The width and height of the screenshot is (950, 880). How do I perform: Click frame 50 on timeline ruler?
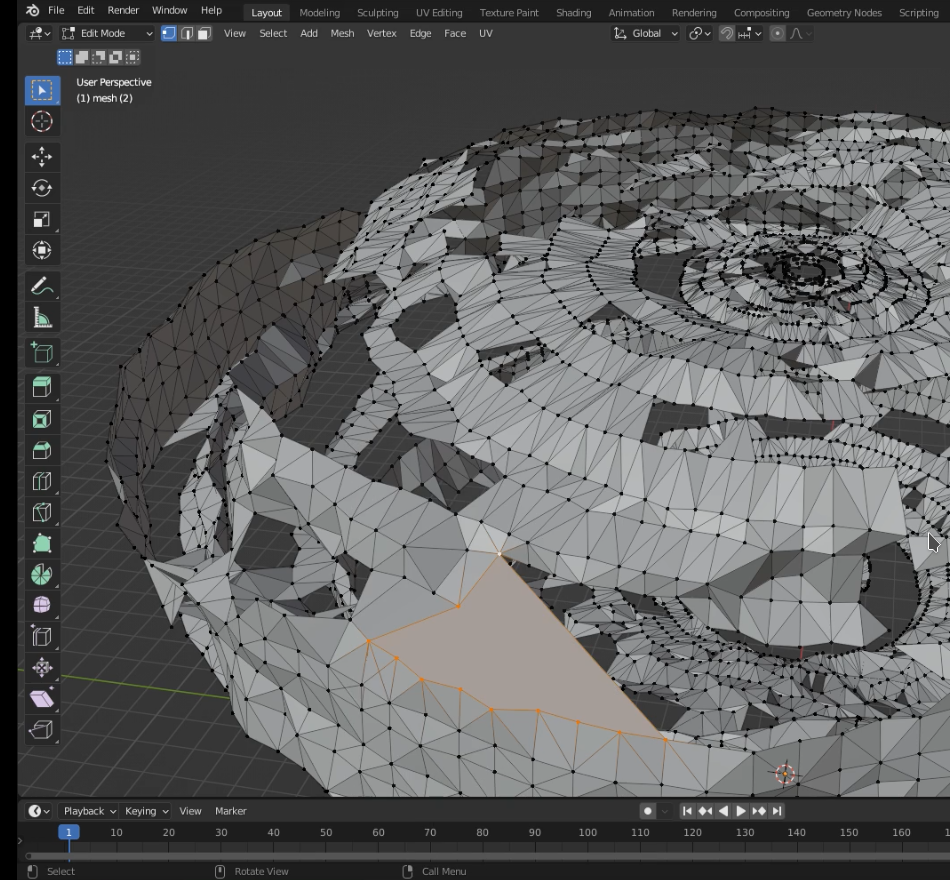[326, 832]
